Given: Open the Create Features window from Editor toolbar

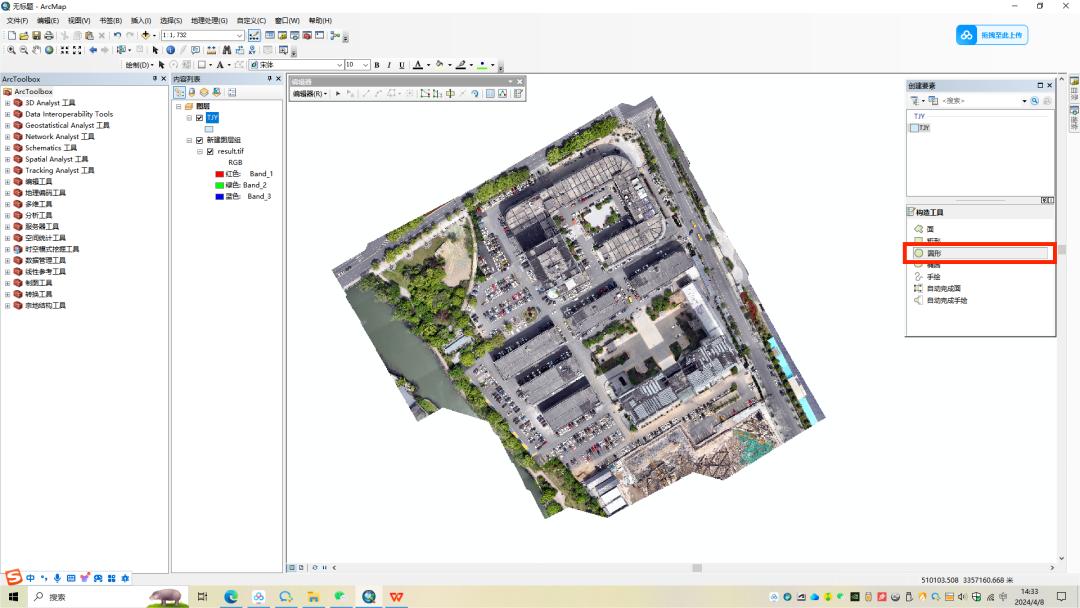Looking at the screenshot, I should click(518, 94).
